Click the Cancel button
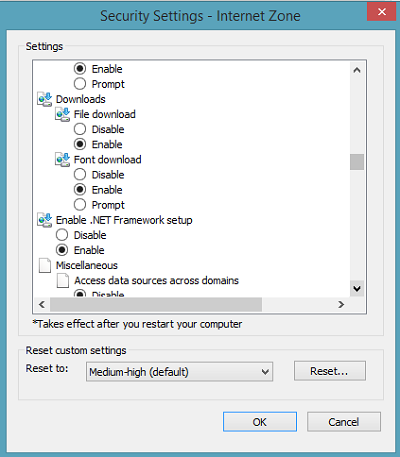 coord(344,422)
